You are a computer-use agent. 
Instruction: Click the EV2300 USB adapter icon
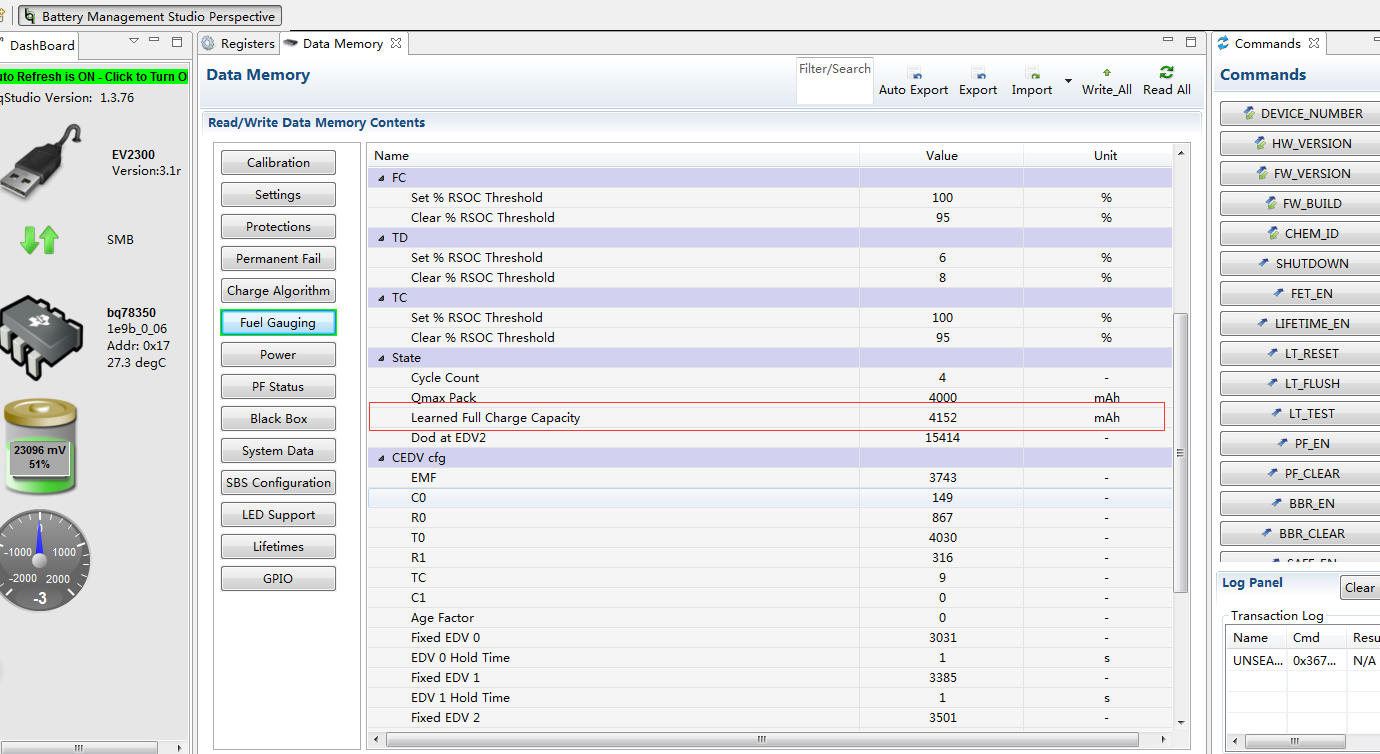click(x=43, y=162)
